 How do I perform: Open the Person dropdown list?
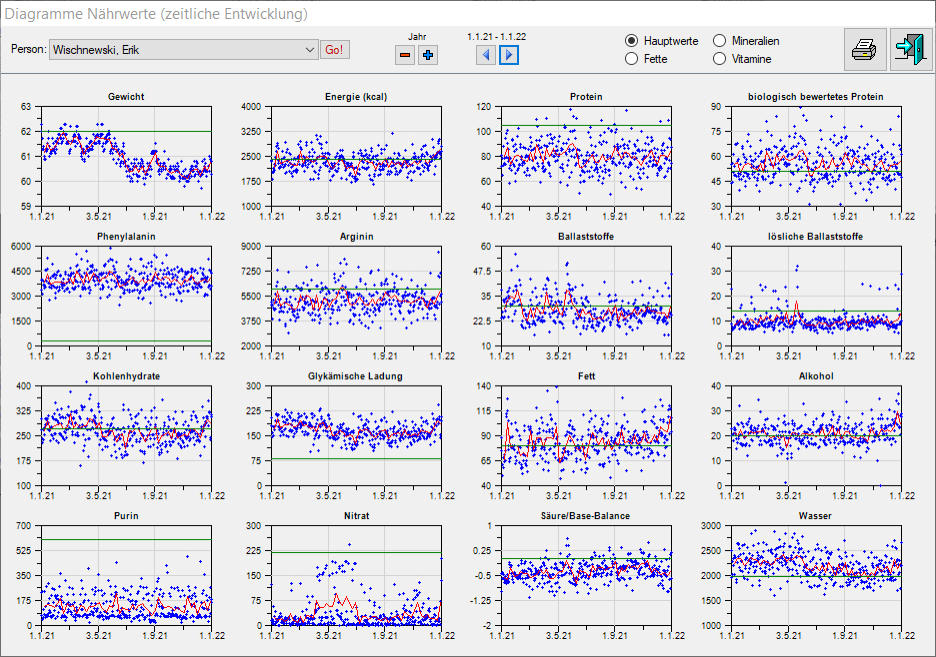(309, 50)
